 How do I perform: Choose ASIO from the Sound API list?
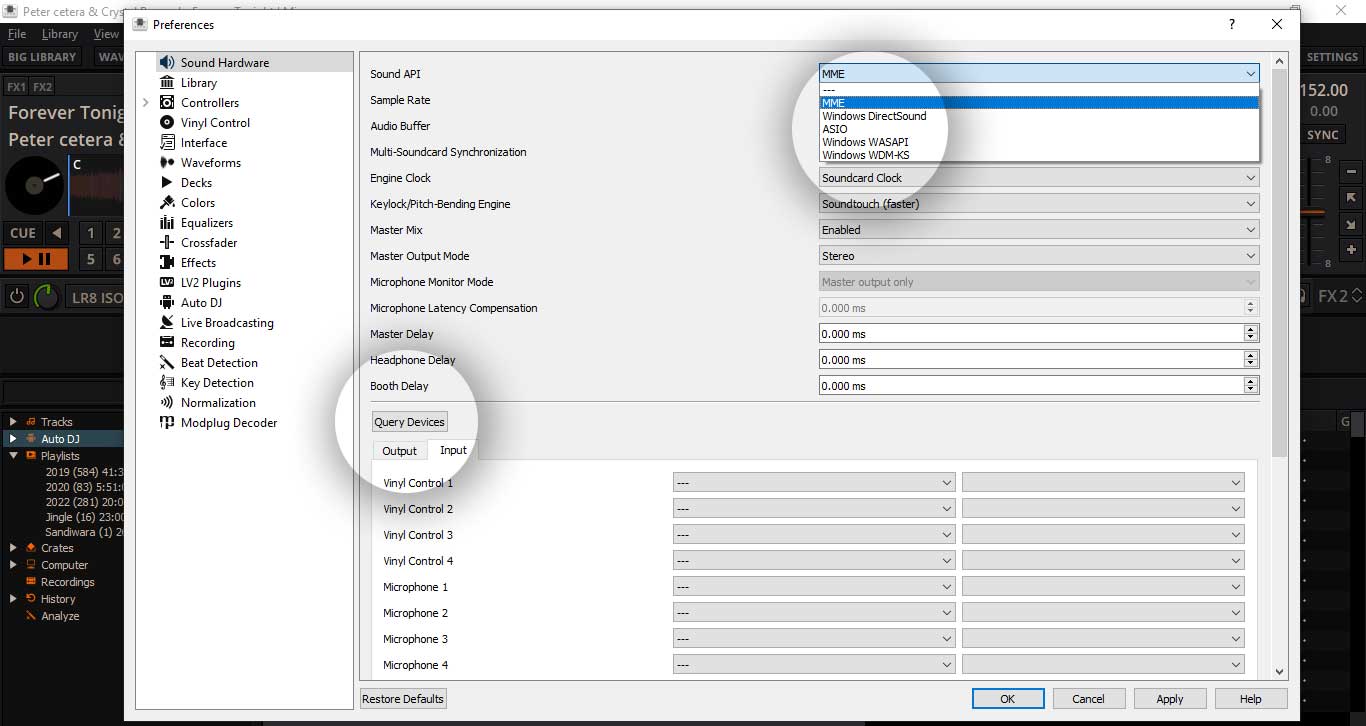[835, 129]
